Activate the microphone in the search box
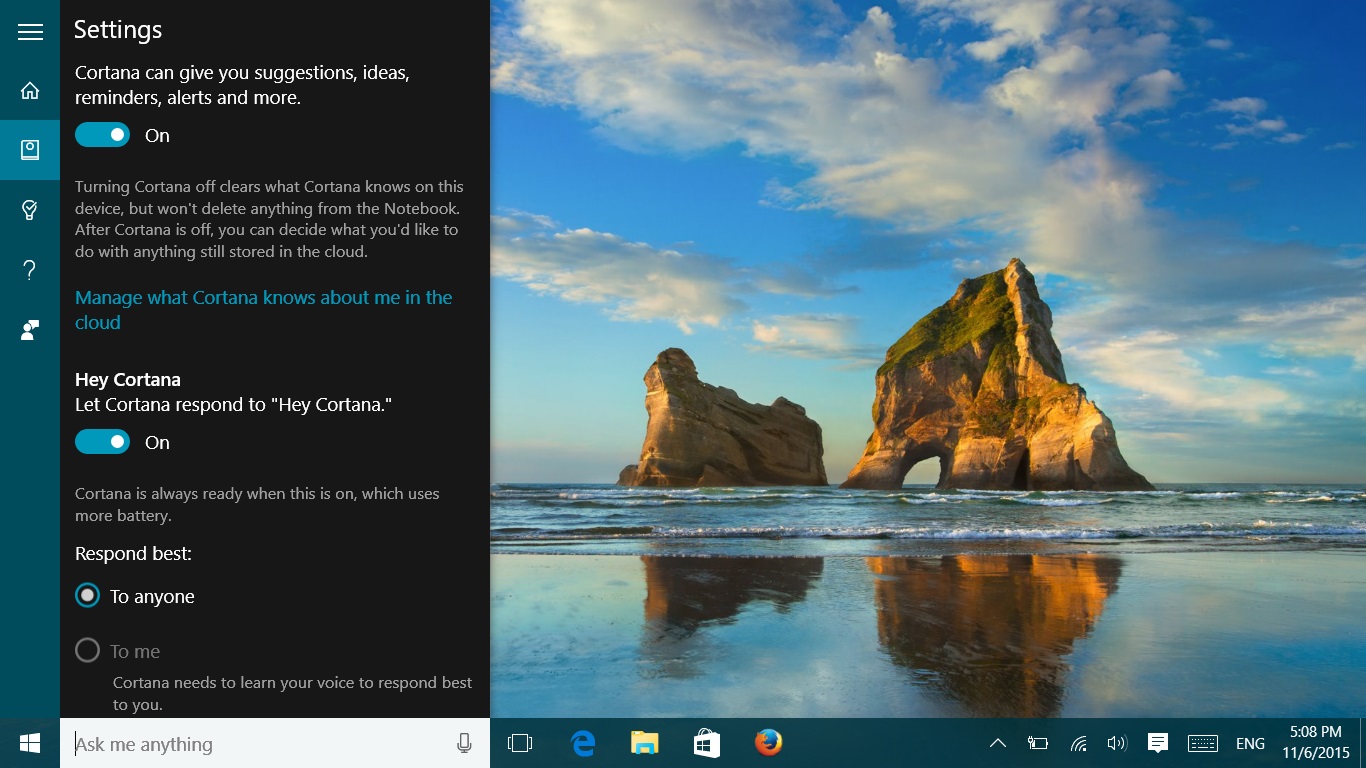This screenshot has width=1366, height=768. (x=464, y=743)
